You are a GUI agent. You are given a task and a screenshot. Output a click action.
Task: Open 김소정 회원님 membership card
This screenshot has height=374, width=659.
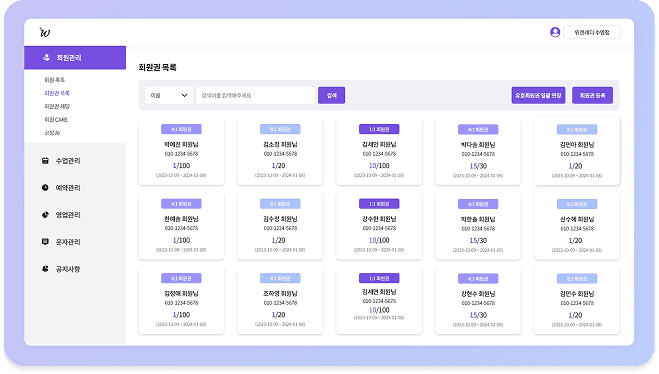click(x=280, y=151)
